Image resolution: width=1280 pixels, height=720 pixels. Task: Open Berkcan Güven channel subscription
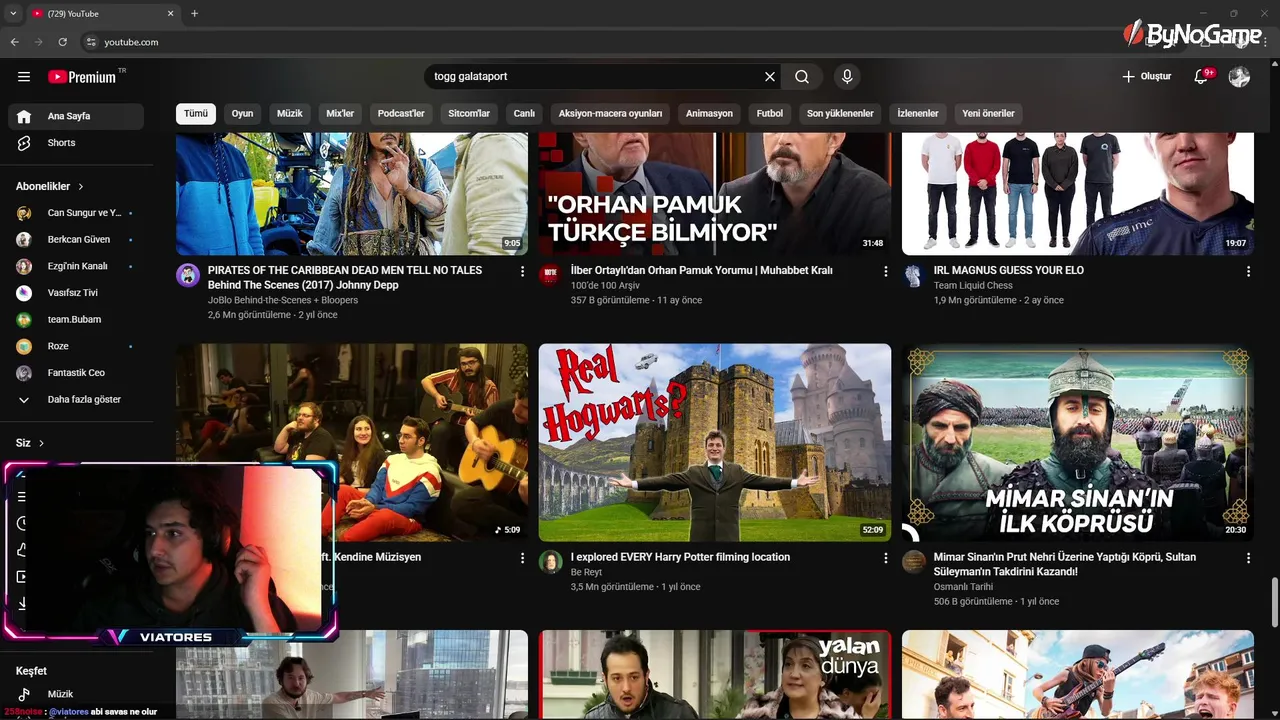coord(76,240)
